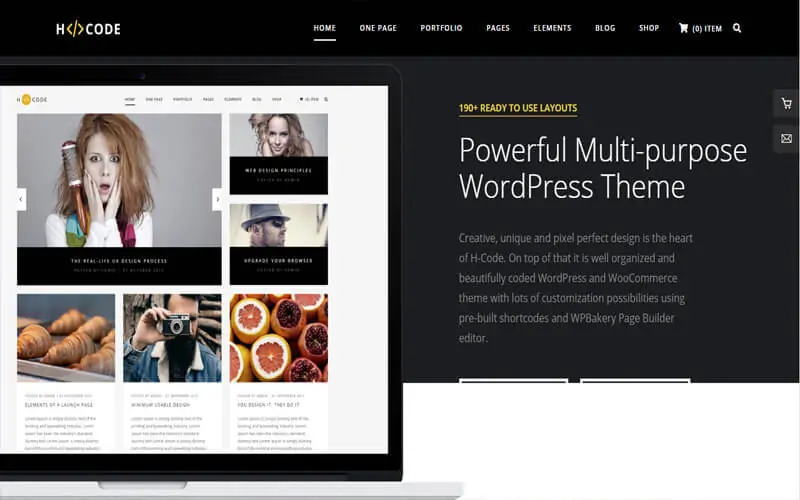This screenshot has height=500, width=800.
Task: Click the Real-Life UX Design Process caption
Action: tap(119, 261)
